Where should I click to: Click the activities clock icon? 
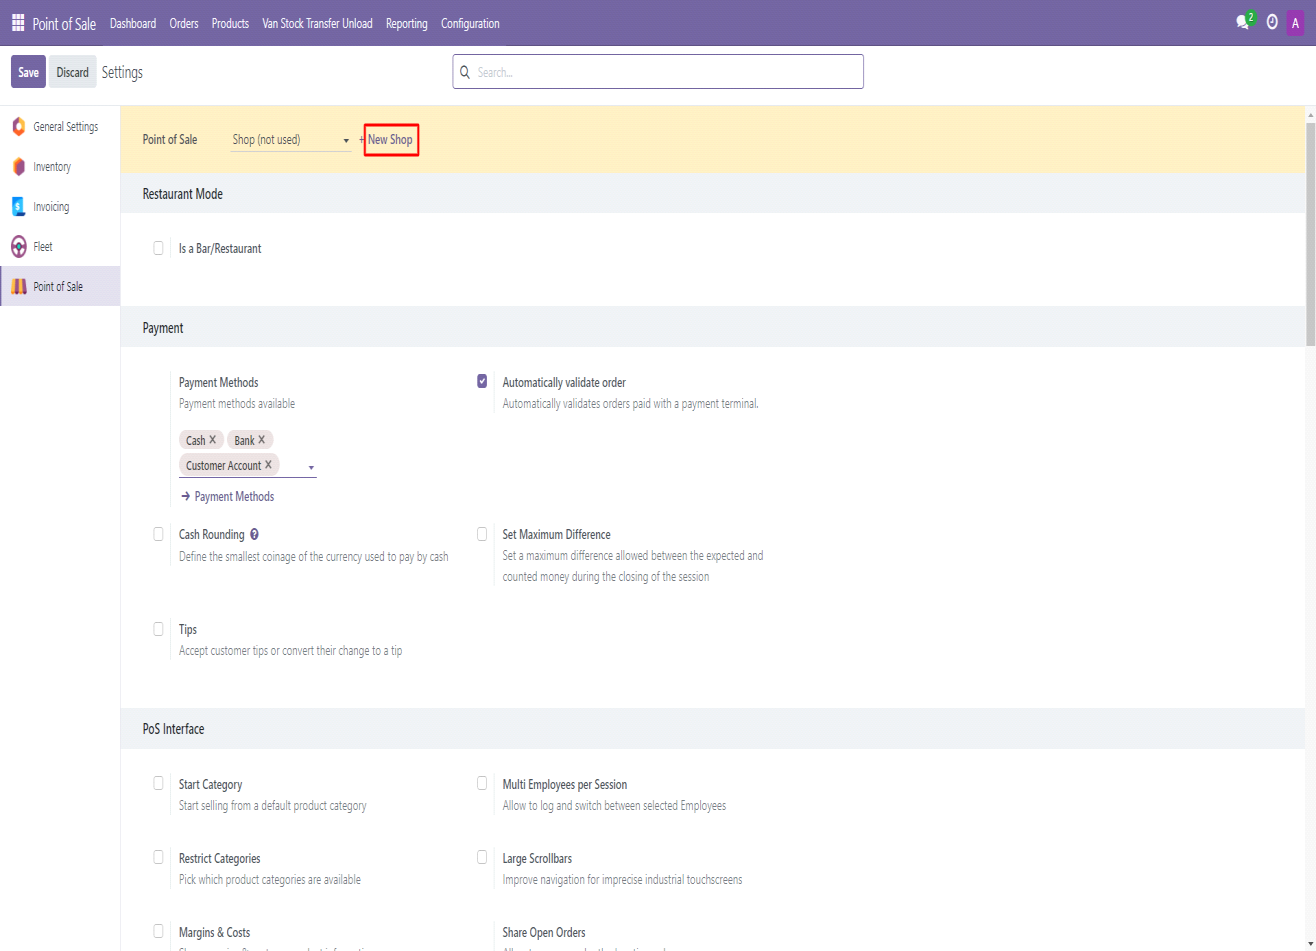point(1272,22)
